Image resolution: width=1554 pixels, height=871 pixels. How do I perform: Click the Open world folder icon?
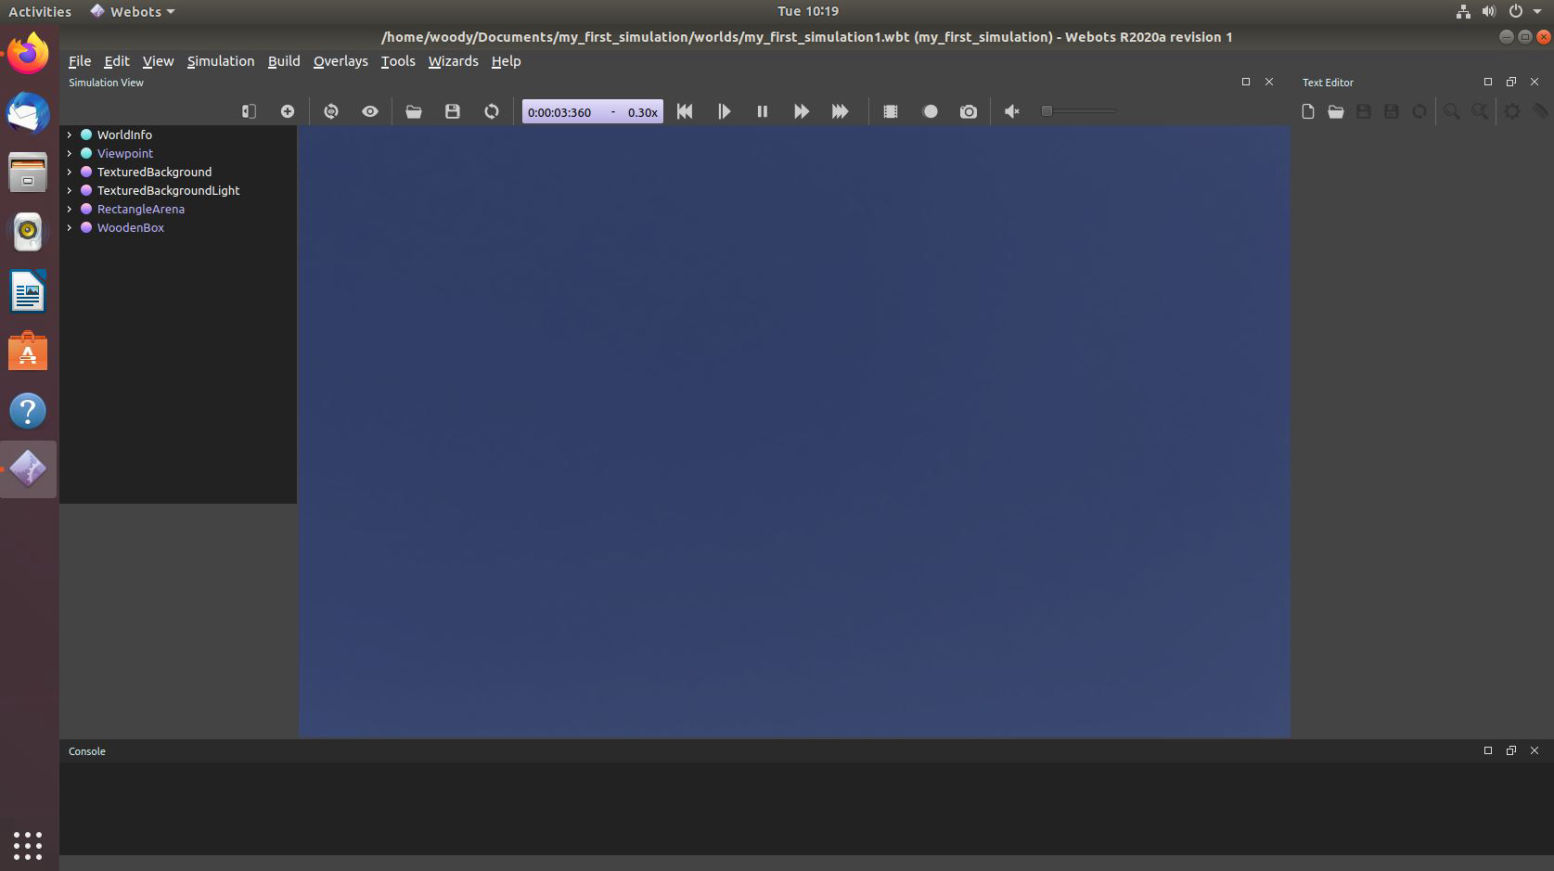click(x=413, y=111)
